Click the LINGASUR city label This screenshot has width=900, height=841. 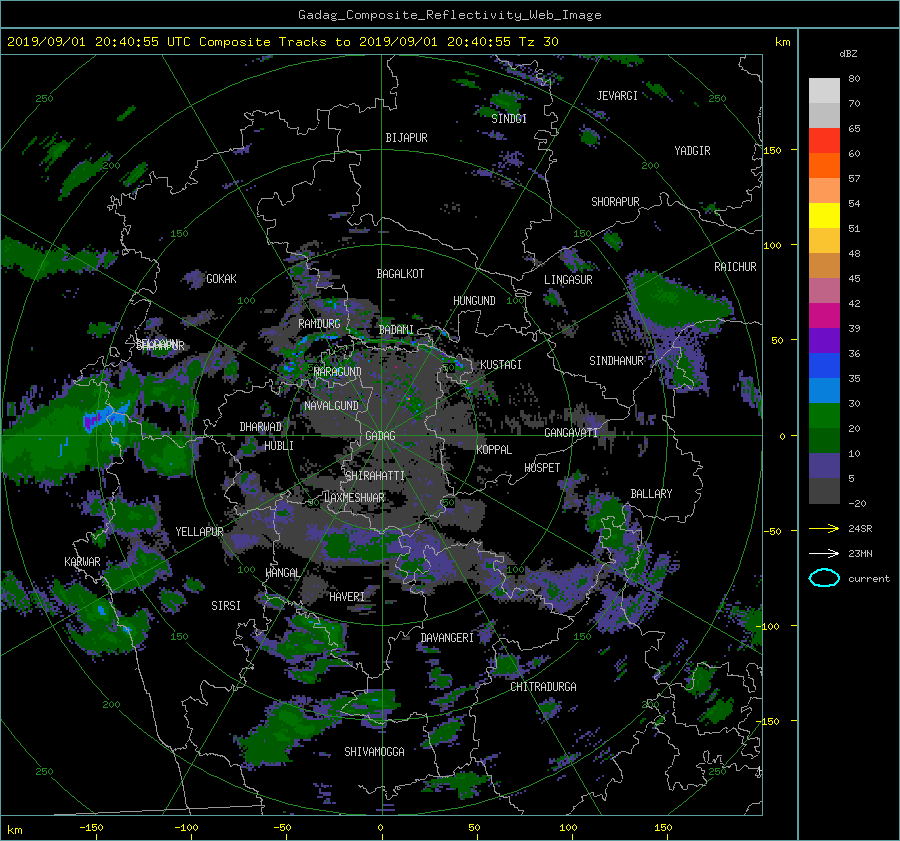point(568,280)
